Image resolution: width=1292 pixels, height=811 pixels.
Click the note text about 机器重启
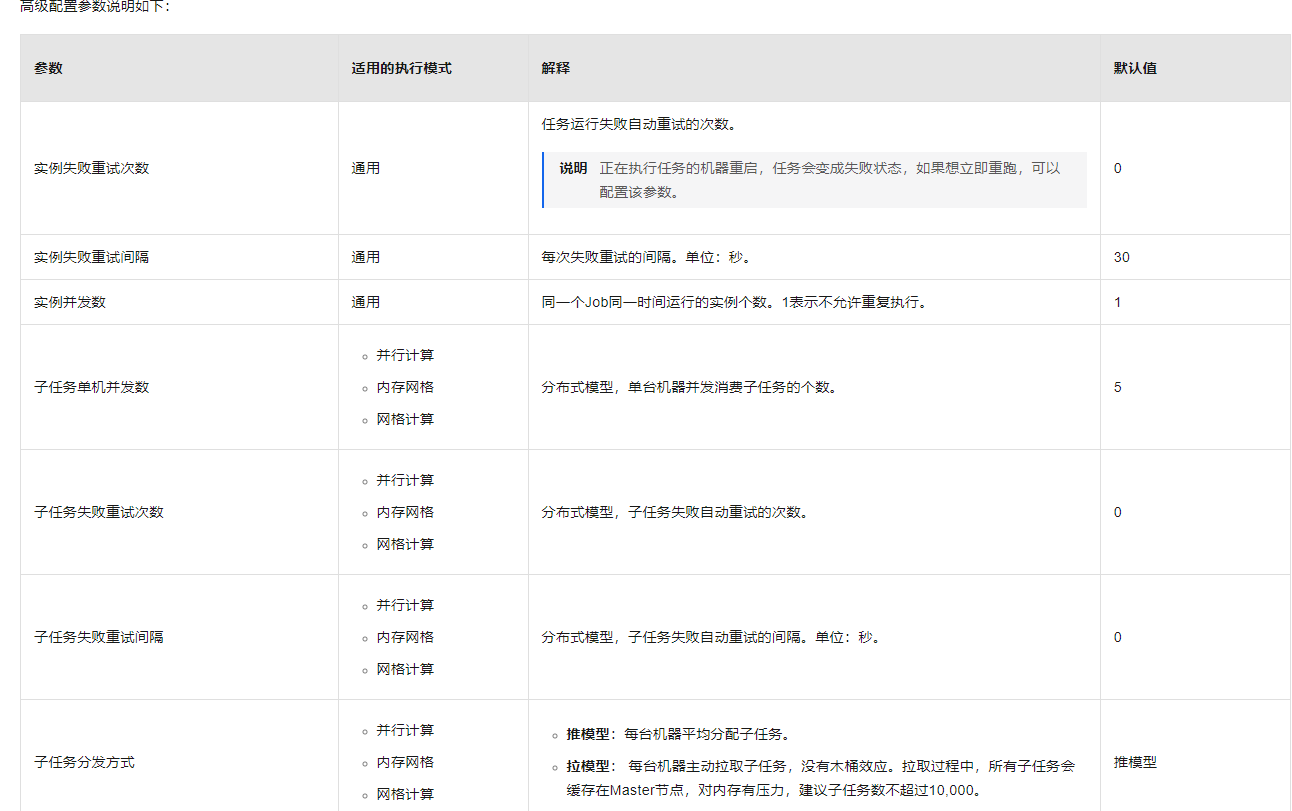(x=830, y=180)
